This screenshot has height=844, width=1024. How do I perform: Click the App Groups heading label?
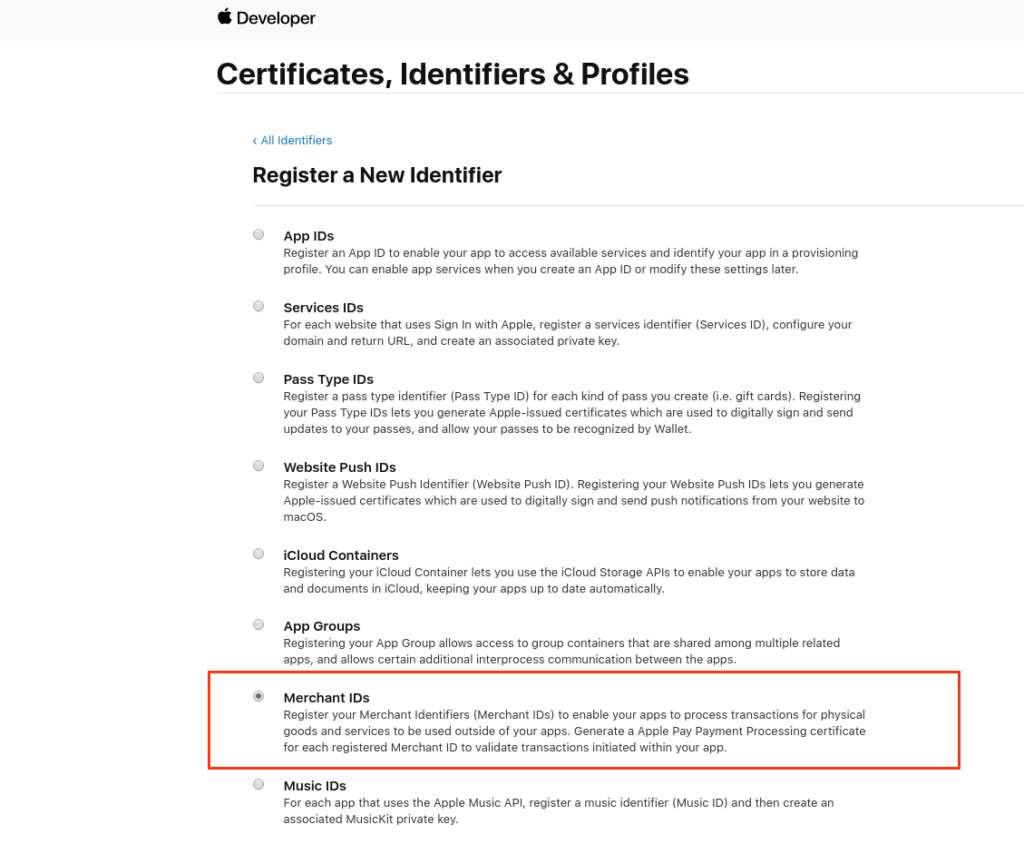click(322, 626)
